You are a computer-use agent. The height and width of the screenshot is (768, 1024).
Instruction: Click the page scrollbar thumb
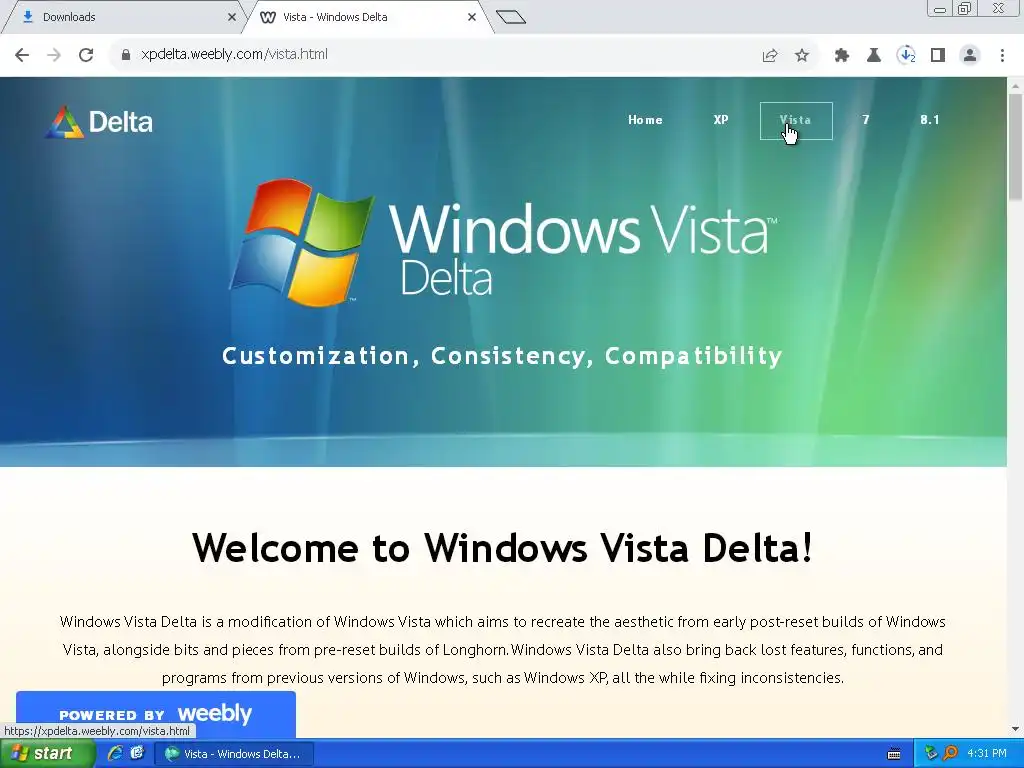tap(1015, 147)
